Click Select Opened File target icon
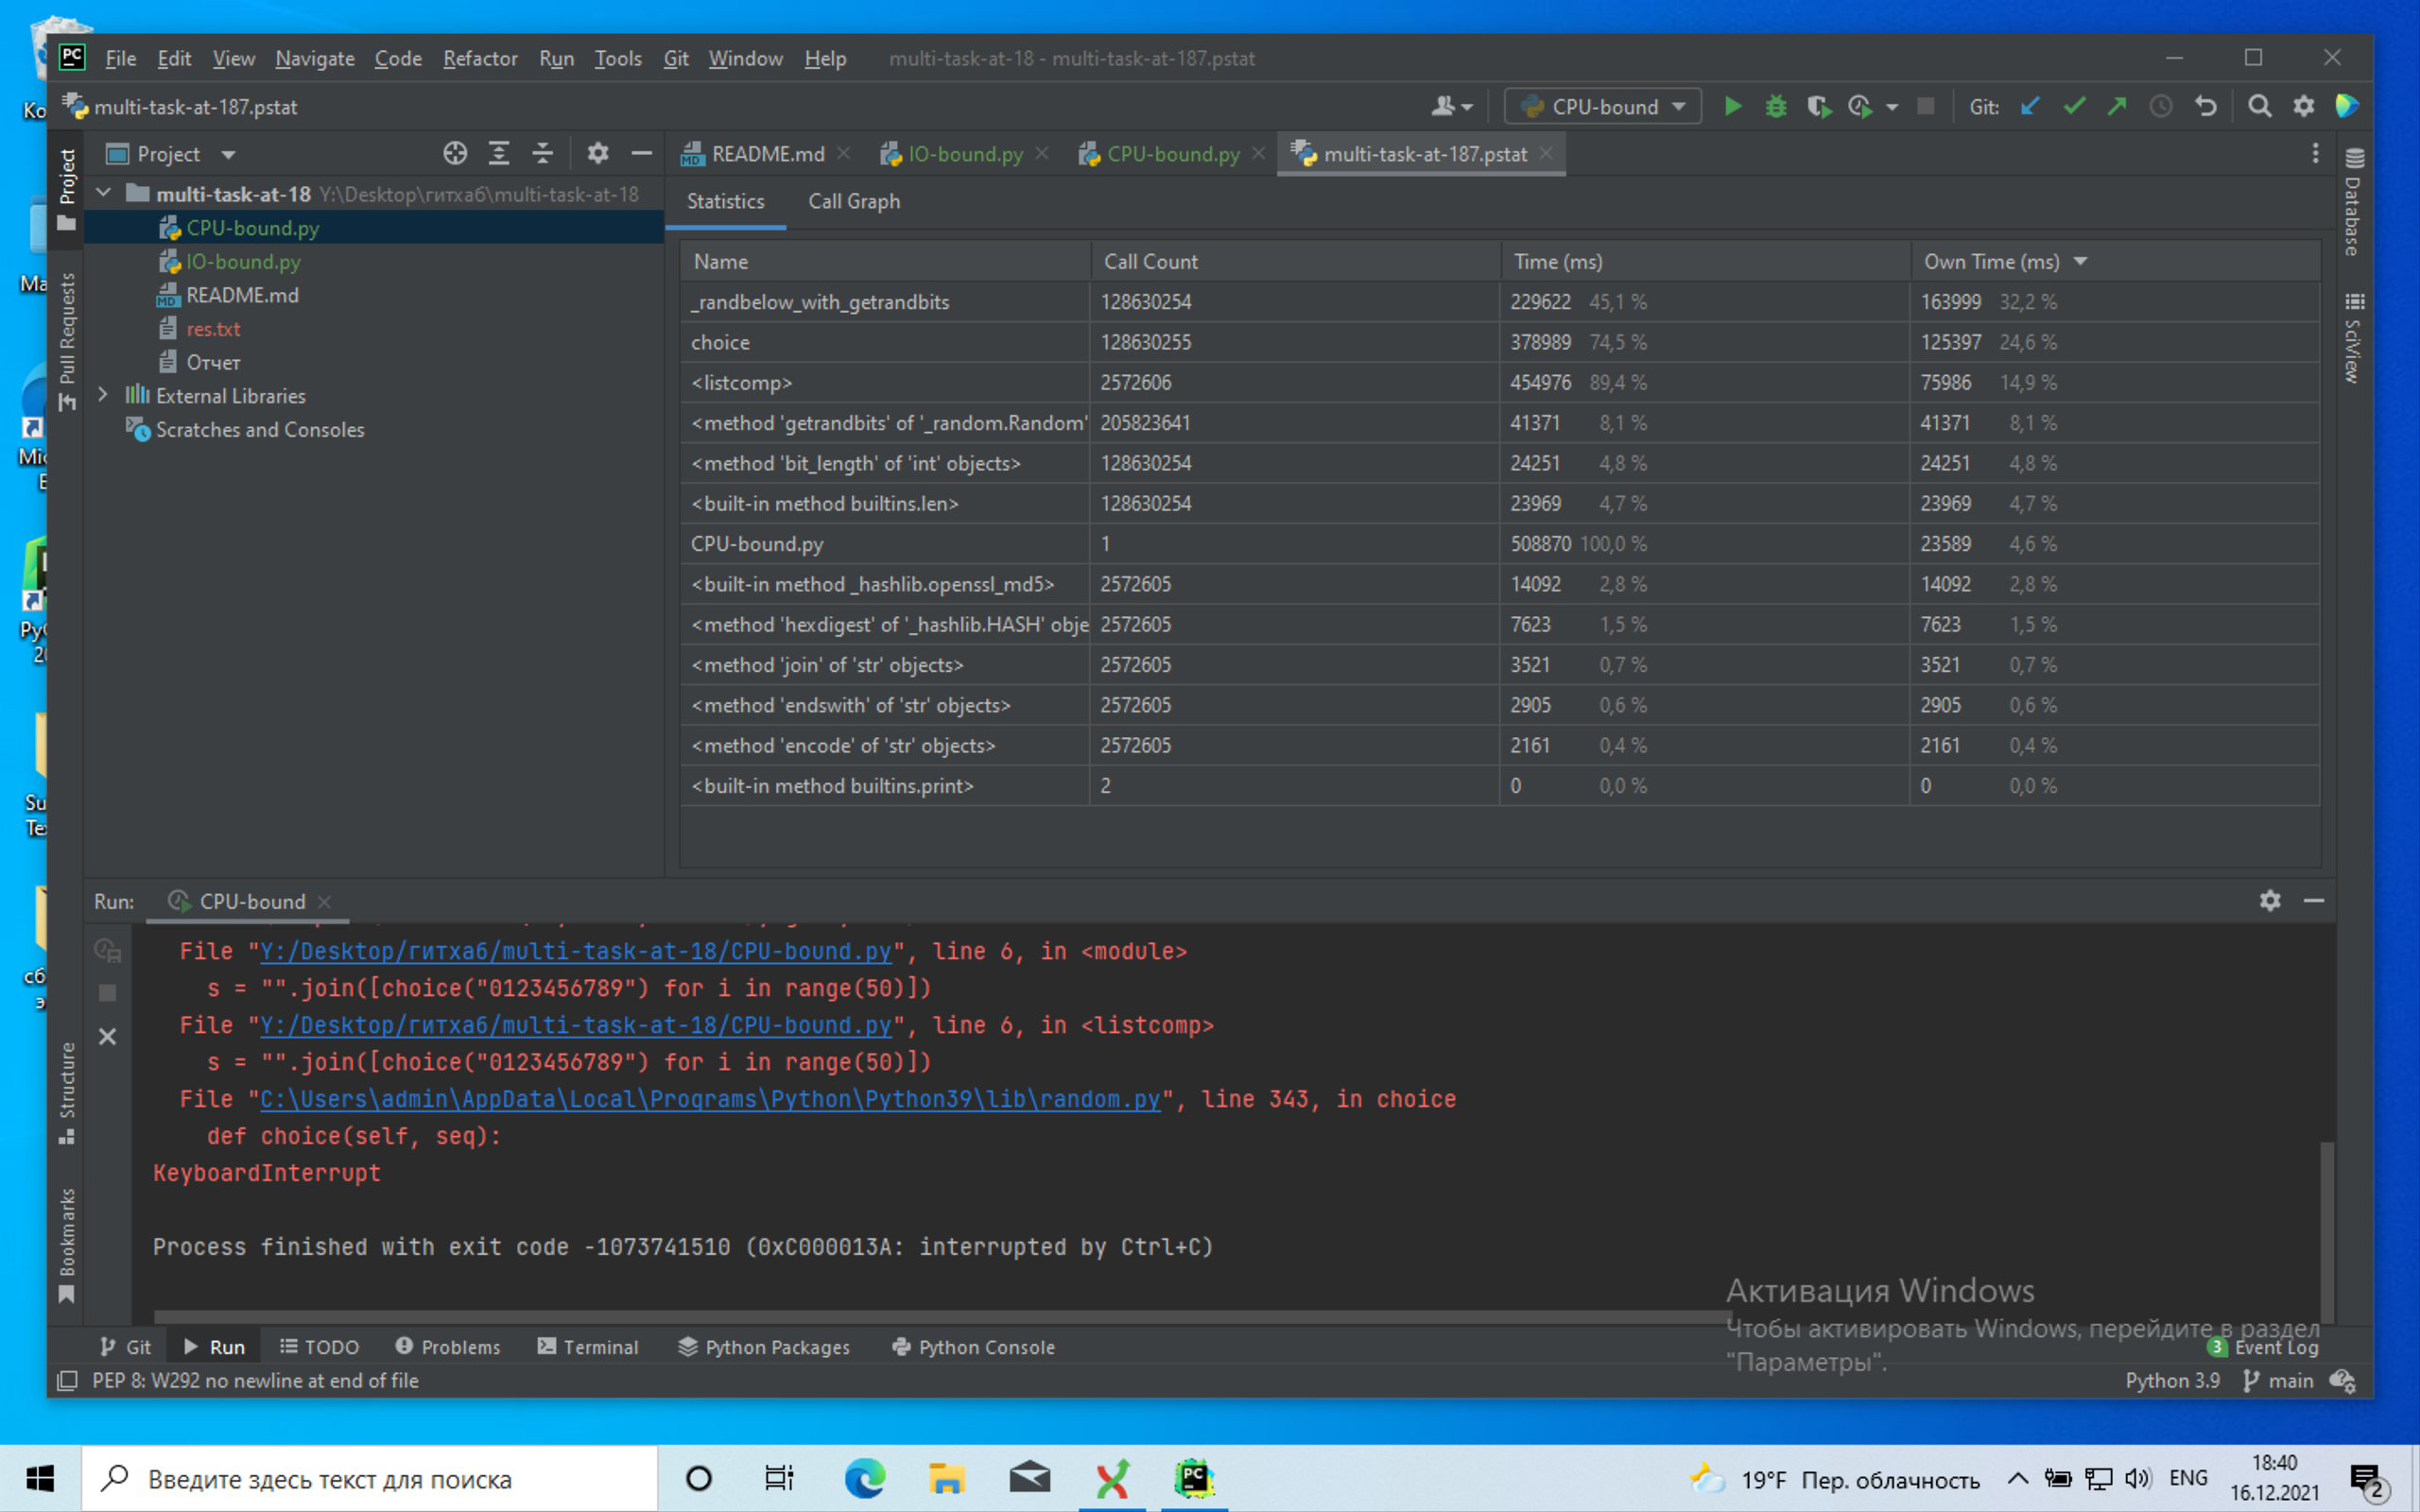The image size is (2420, 1512). click(x=455, y=153)
